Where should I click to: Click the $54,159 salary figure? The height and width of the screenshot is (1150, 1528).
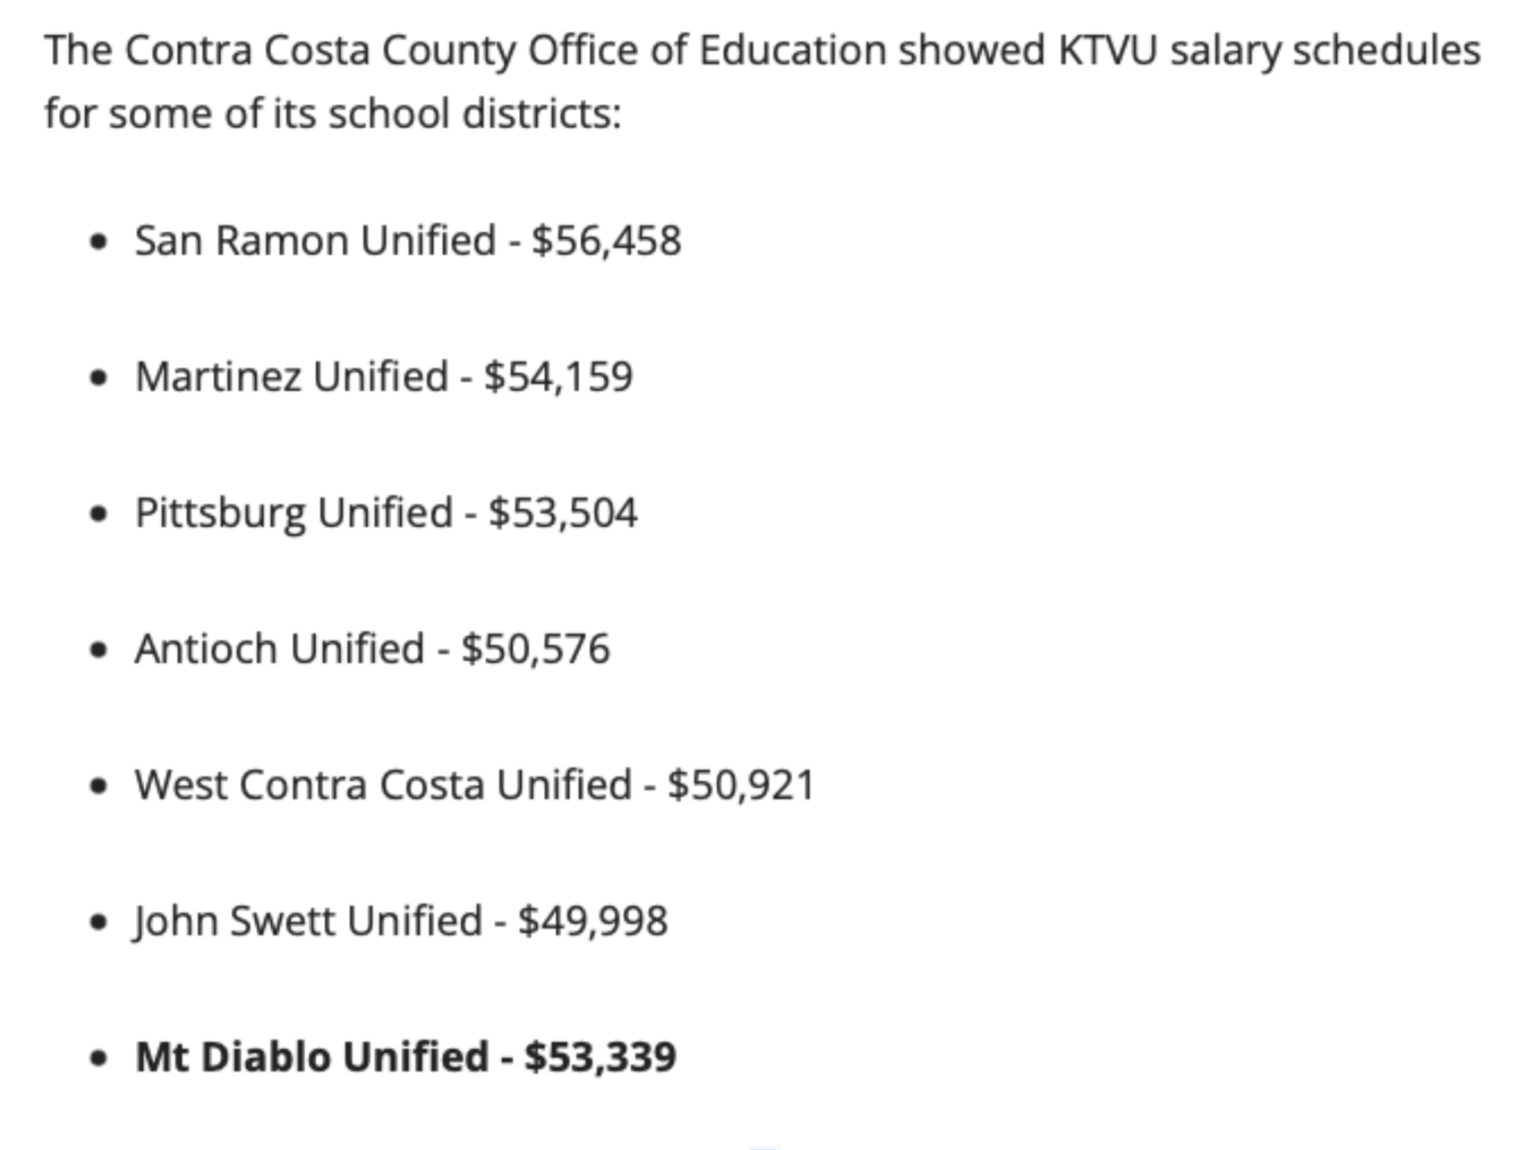[558, 377]
